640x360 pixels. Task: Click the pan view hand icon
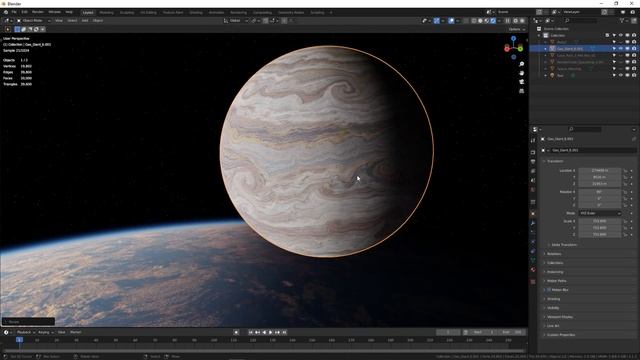tap(522, 73)
